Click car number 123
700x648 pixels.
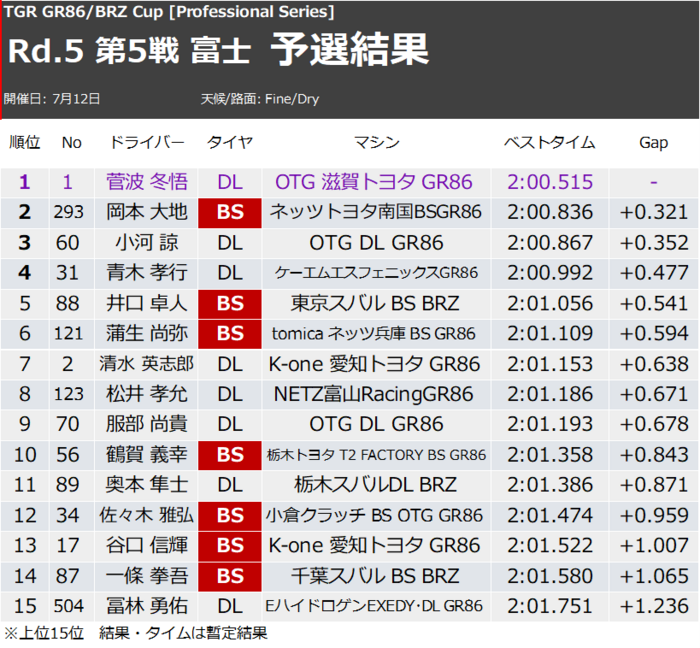point(69,395)
